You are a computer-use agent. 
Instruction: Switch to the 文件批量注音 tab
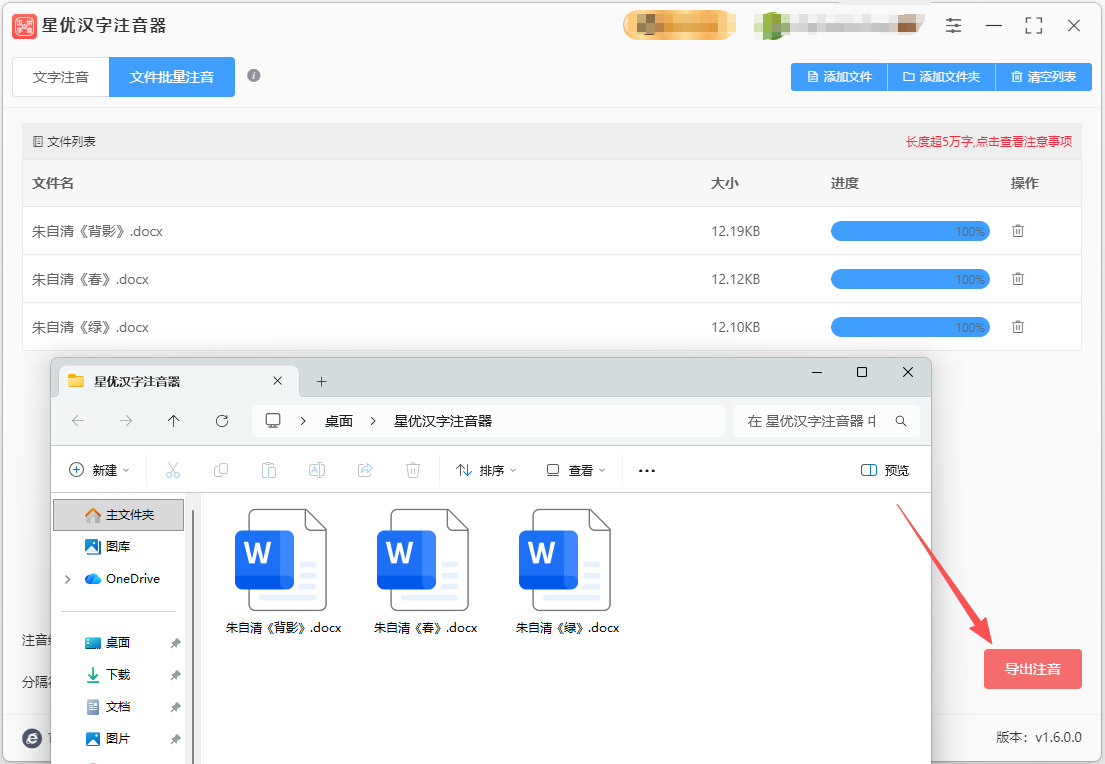(x=172, y=77)
